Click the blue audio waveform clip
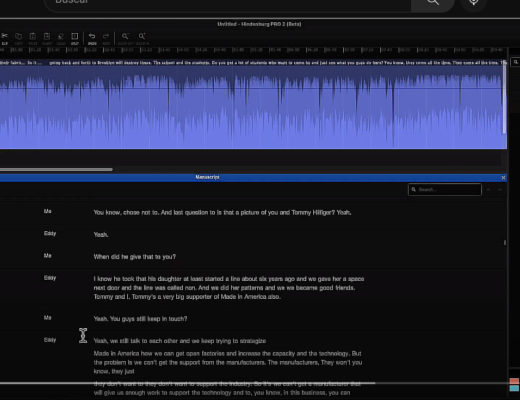Screen dimensions: 520x400 (x=253, y=107)
